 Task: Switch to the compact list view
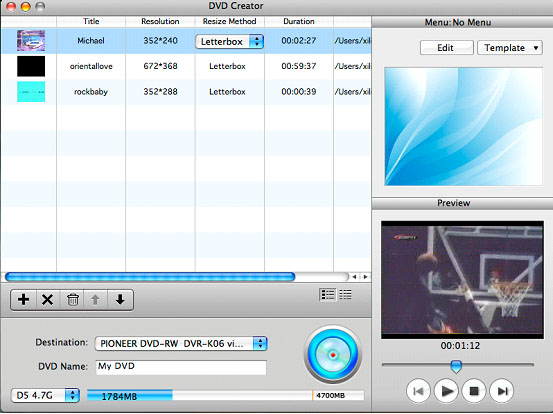[x=345, y=294]
